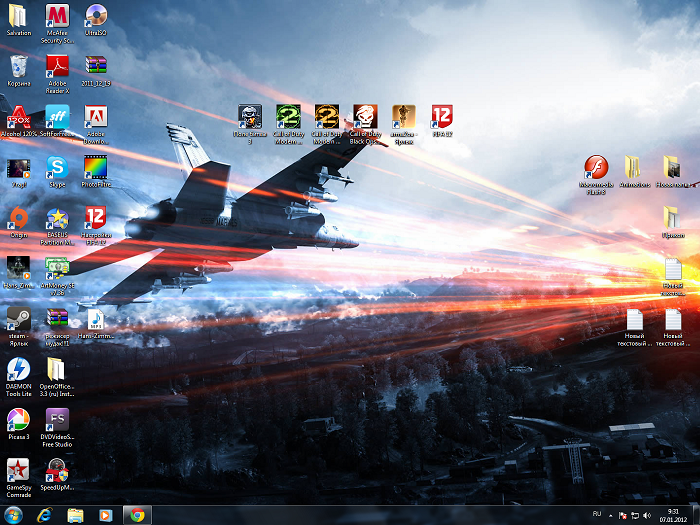Open the Salvation folder
700x525 pixels.
pos(18,16)
